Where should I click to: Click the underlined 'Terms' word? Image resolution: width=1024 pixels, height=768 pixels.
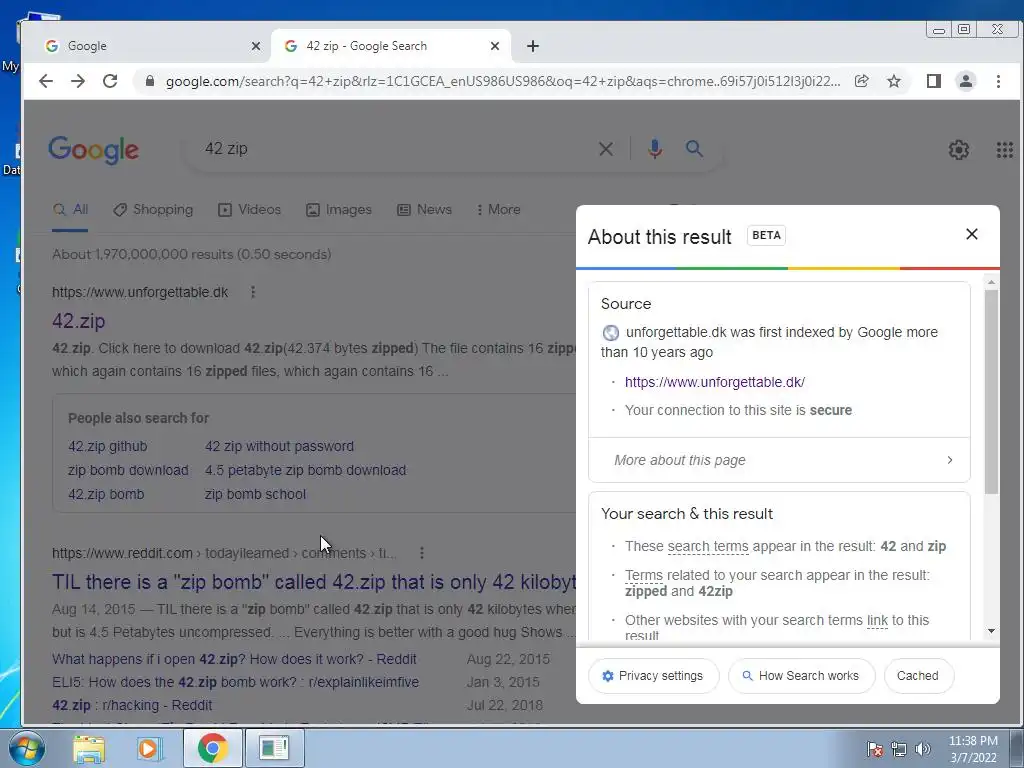[643, 575]
